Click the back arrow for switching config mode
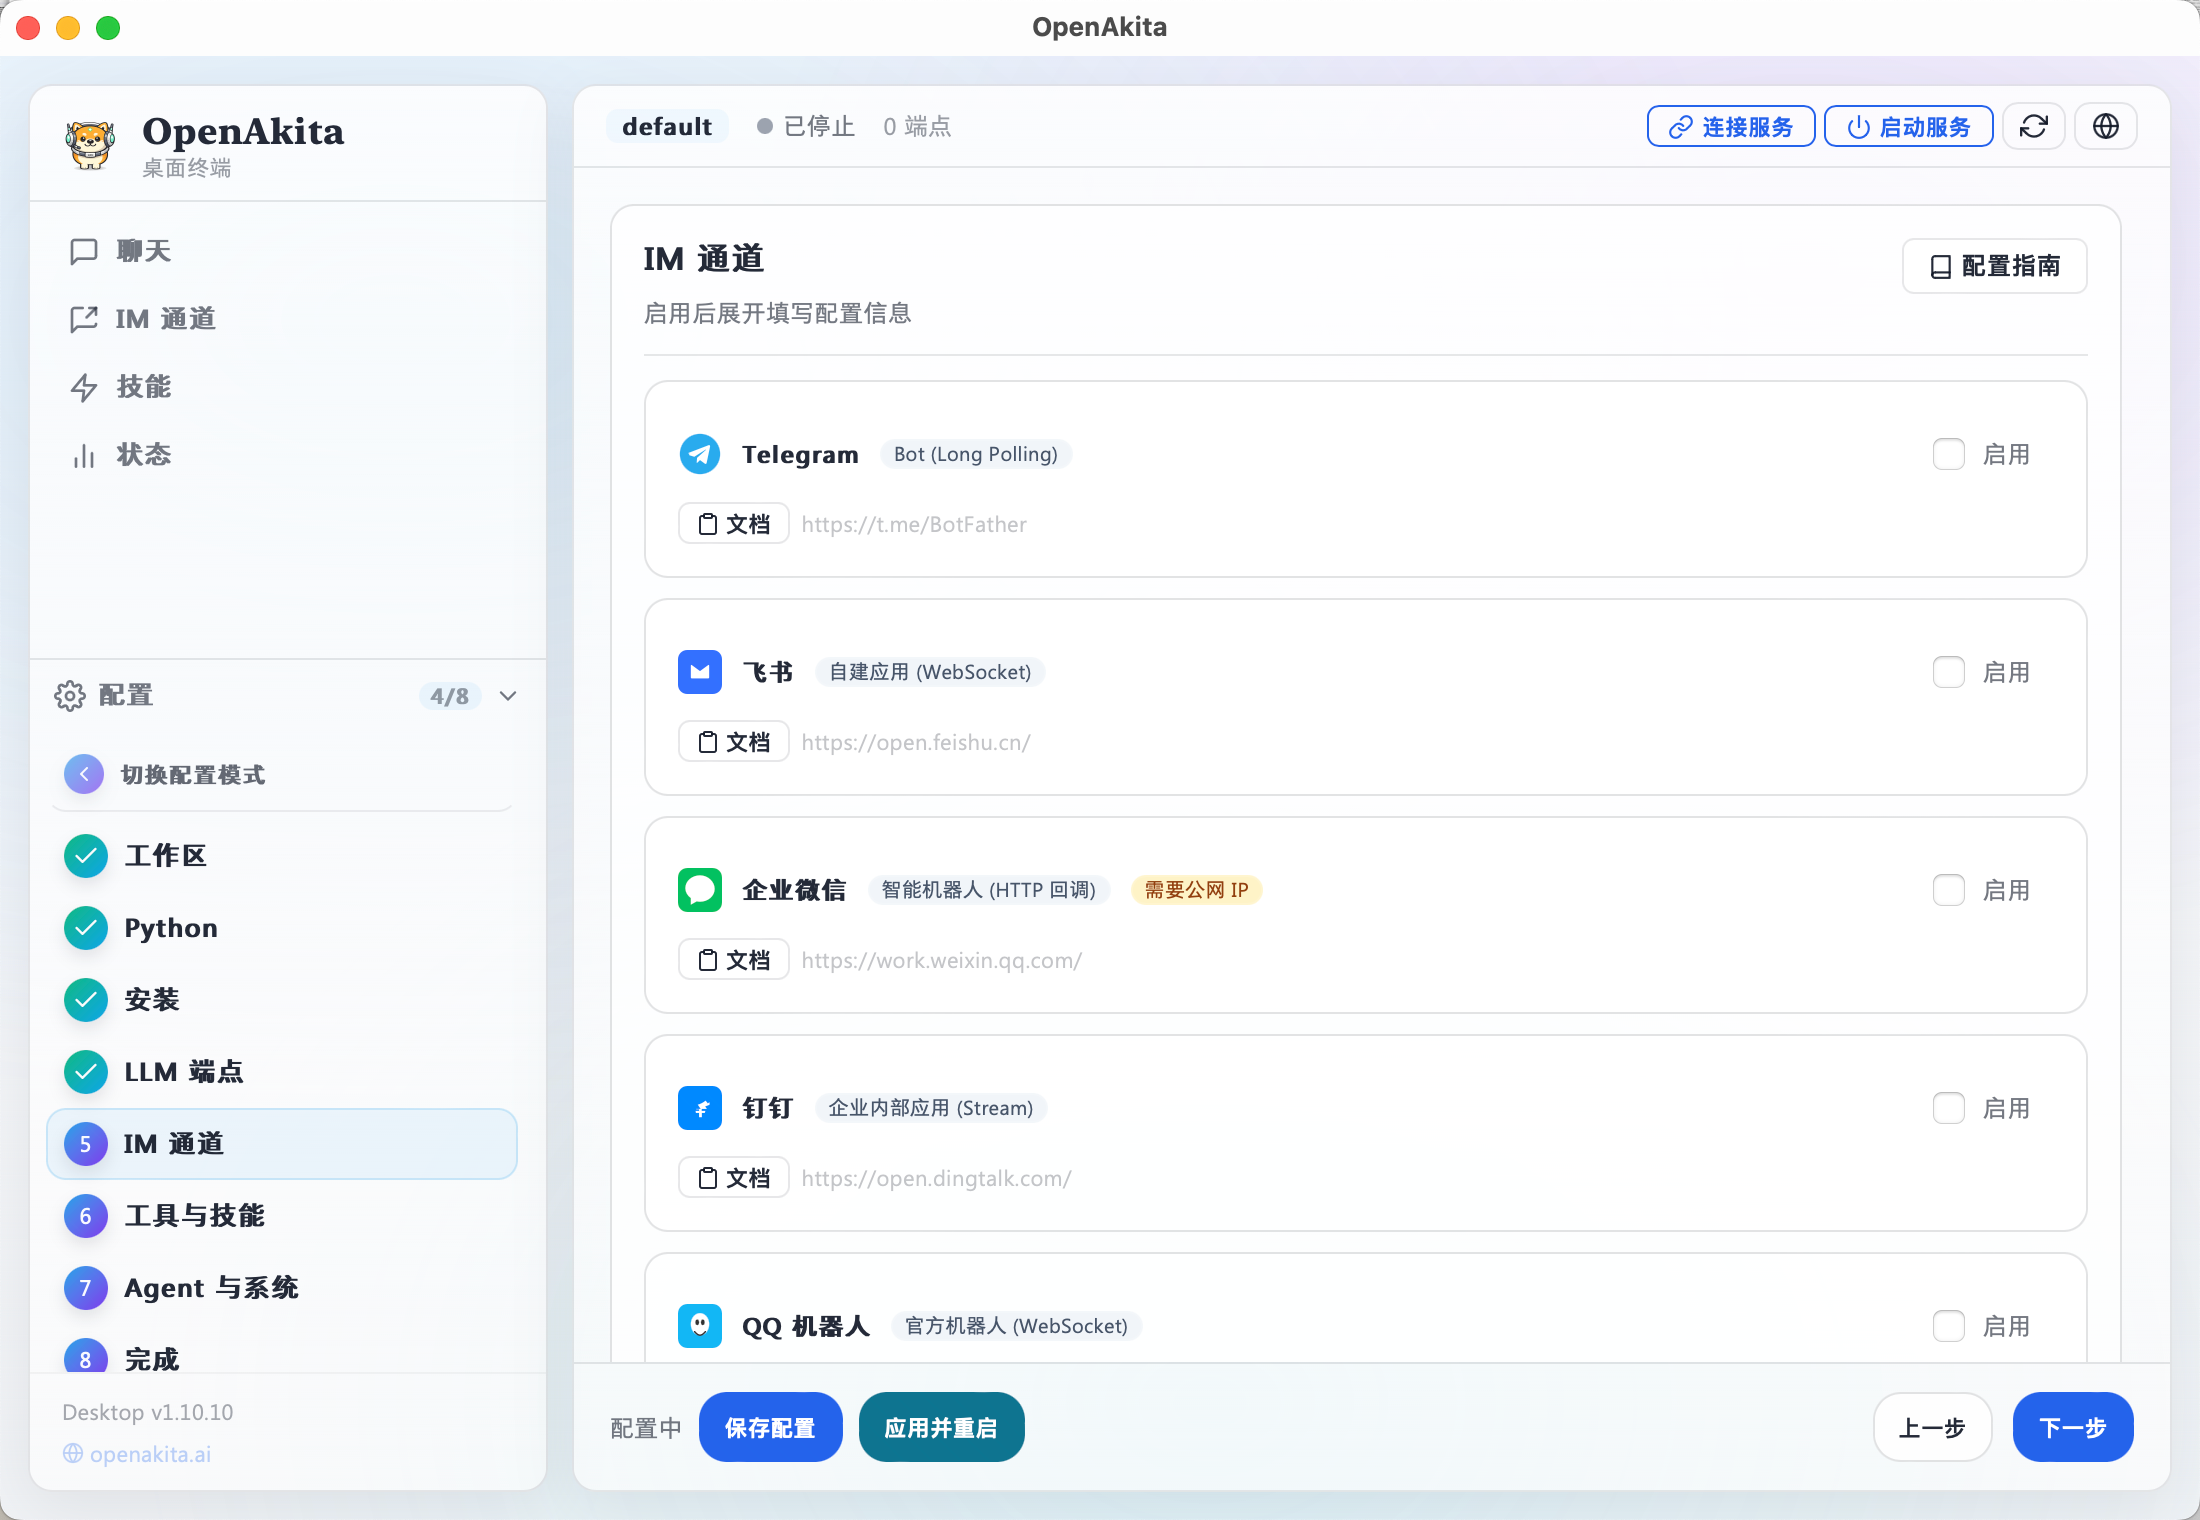The height and width of the screenshot is (1520, 2200). point(84,774)
